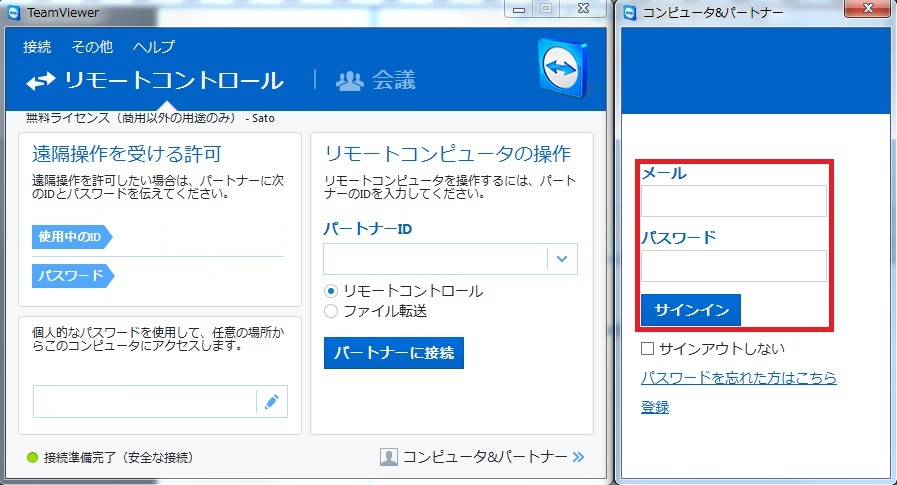Image resolution: width=897 pixels, height=485 pixels.
Task: Open the その他 menu
Action: [x=92, y=47]
